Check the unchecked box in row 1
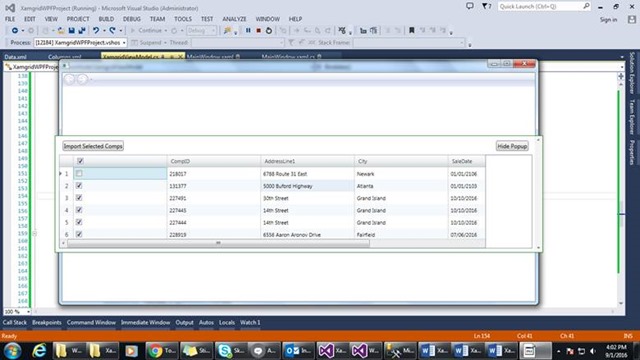The image size is (640, 360). point(79,173)
